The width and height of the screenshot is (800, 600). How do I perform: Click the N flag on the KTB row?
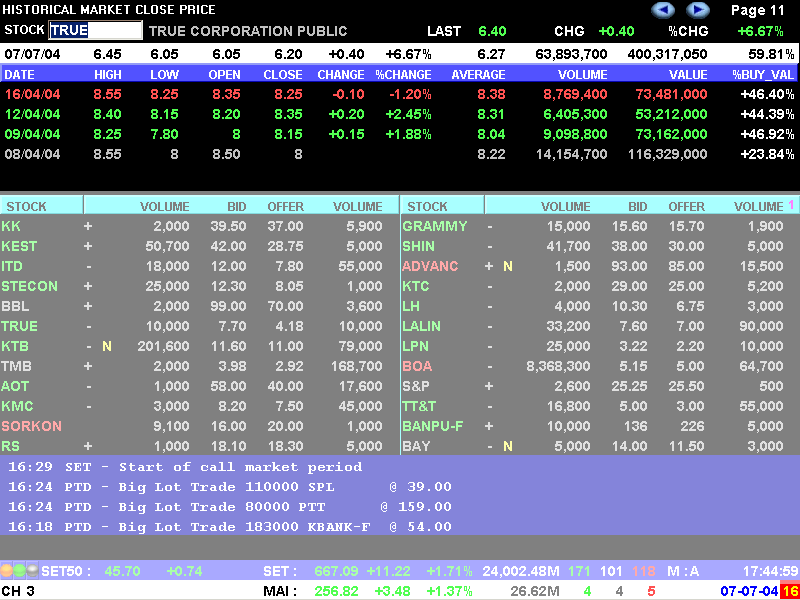[107, 346]
